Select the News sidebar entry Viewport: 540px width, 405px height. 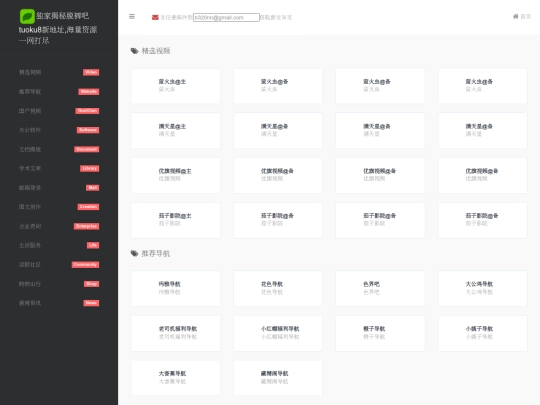coord(59,303)
